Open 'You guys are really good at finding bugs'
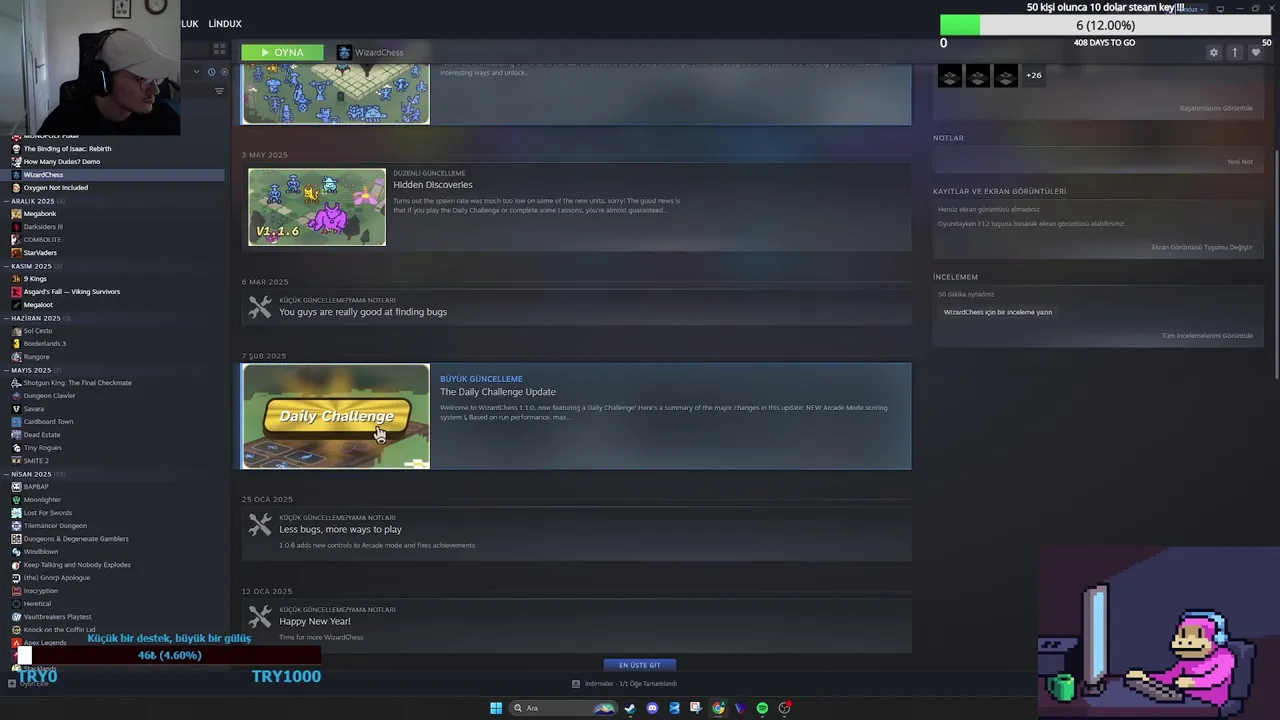The height and width of the screenshot is (720, 1280). tap(363, 312)
